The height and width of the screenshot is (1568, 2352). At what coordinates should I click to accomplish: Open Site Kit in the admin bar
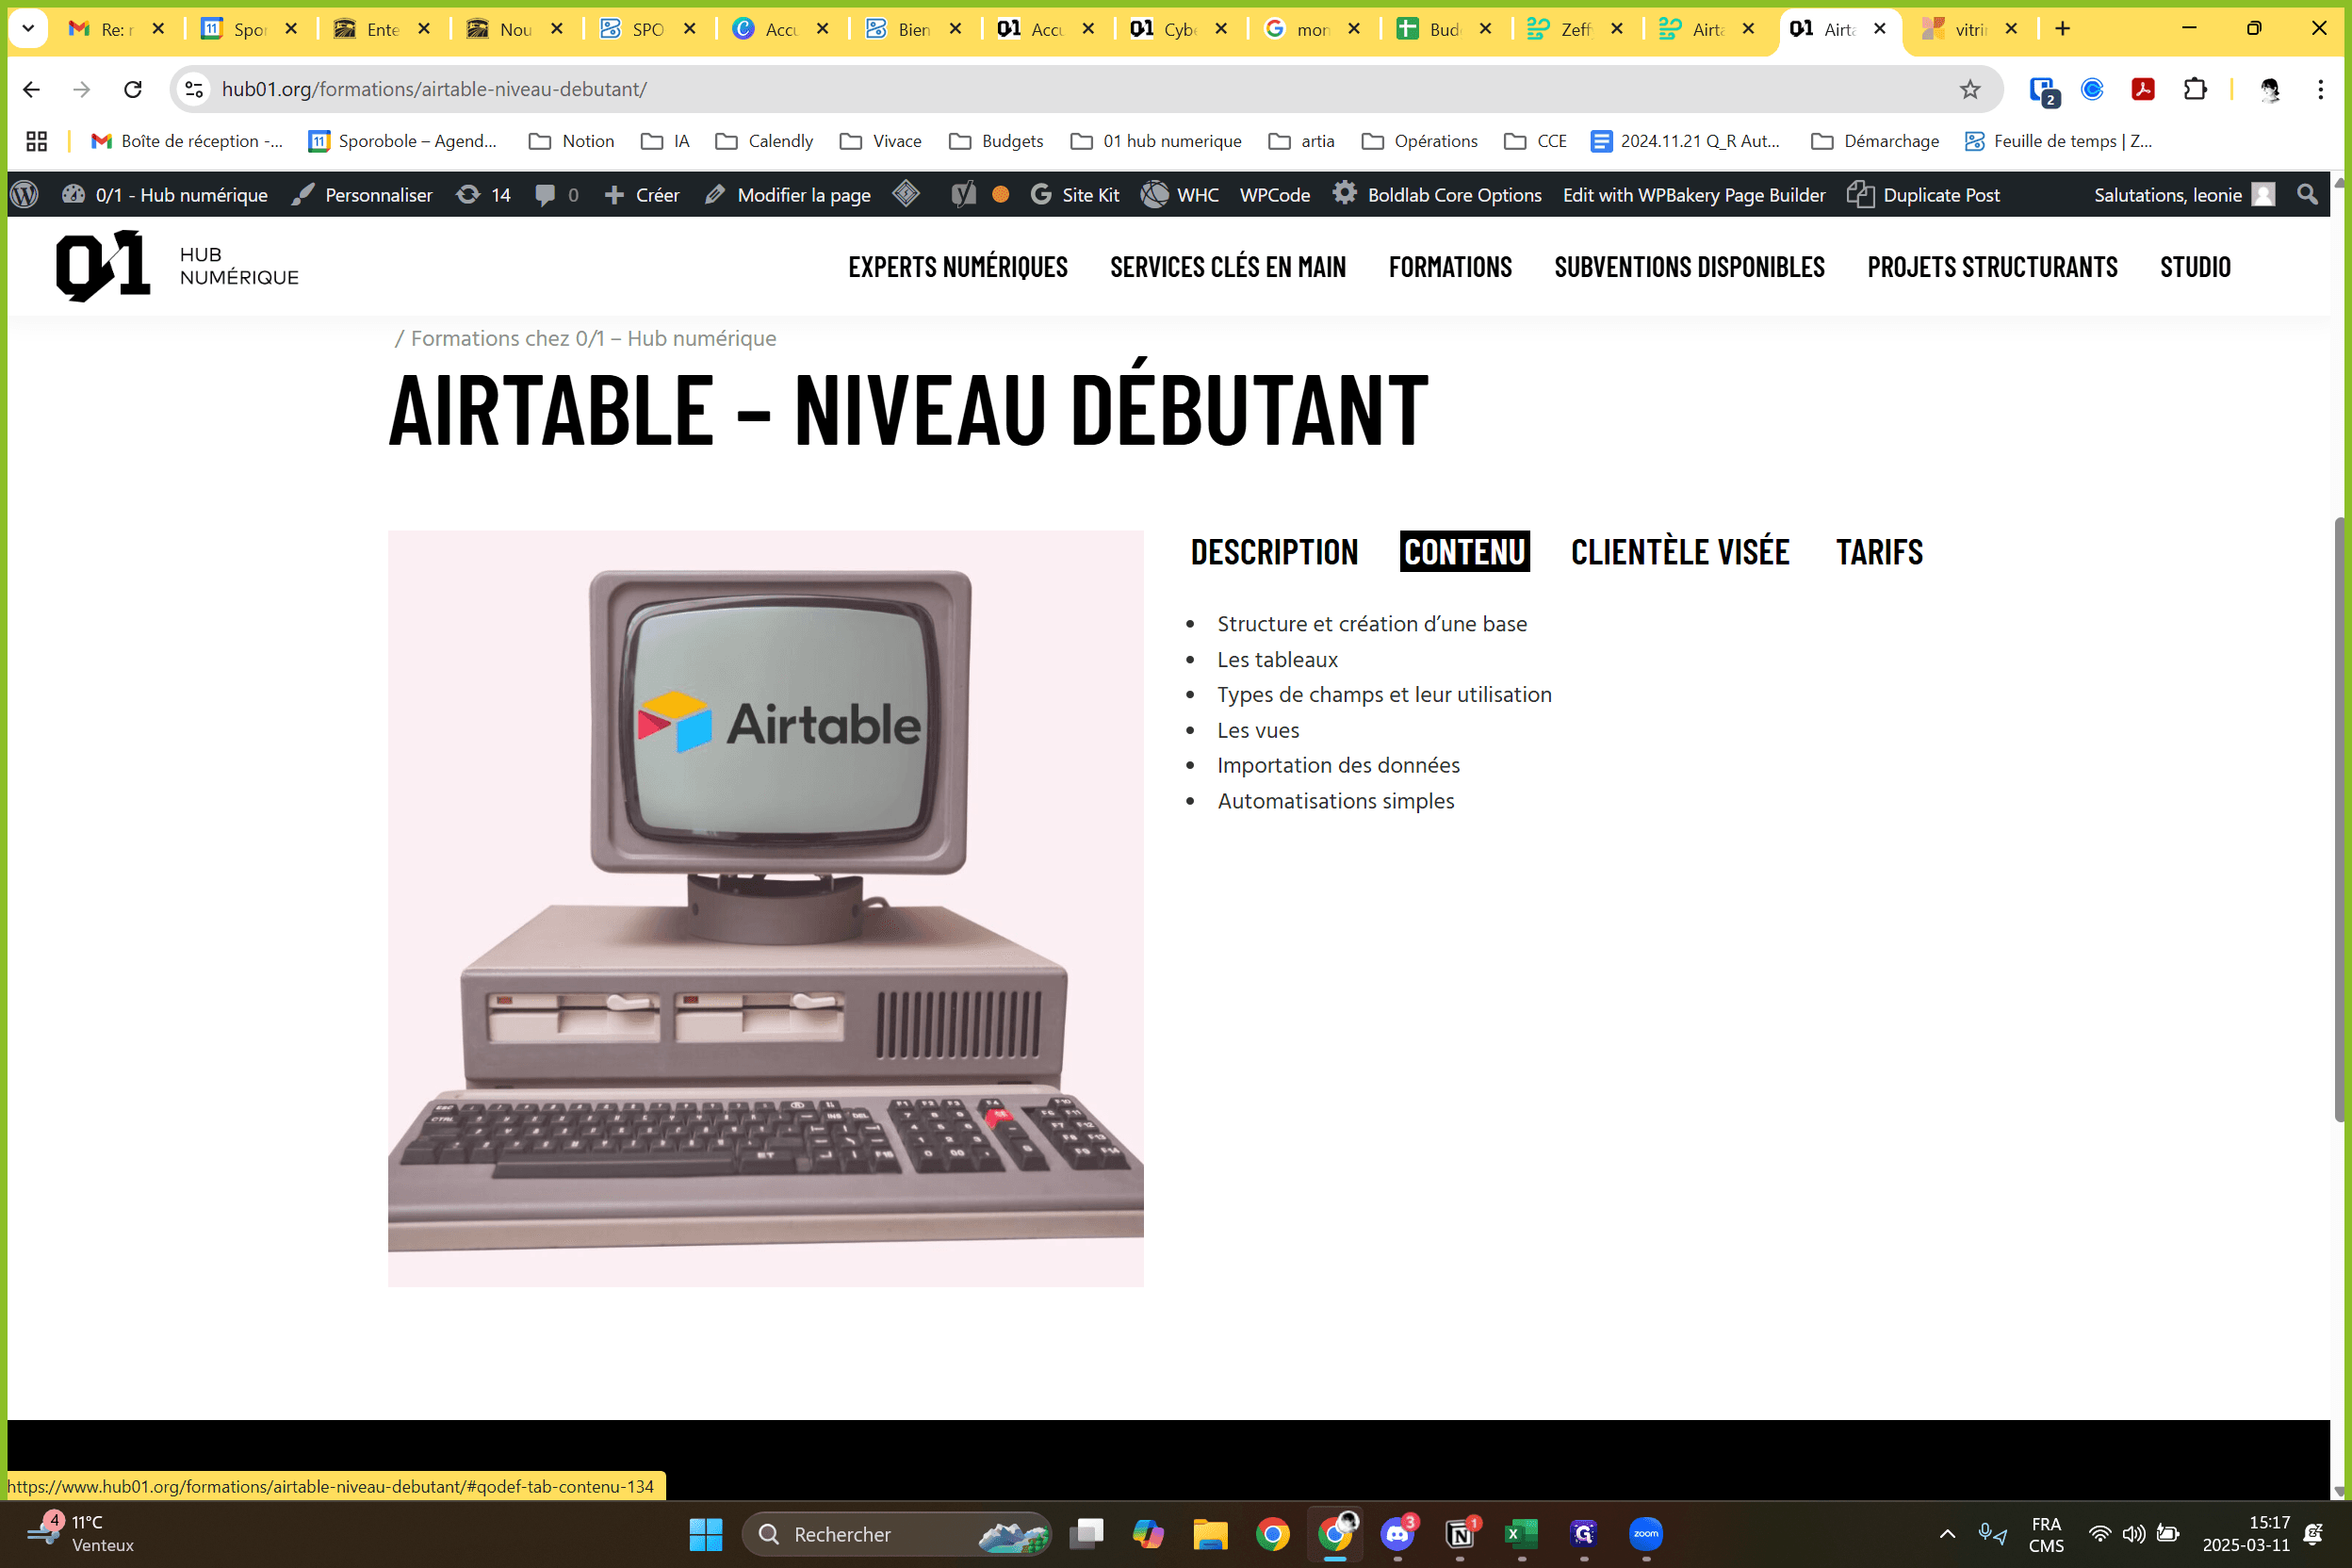point(1075,194)
